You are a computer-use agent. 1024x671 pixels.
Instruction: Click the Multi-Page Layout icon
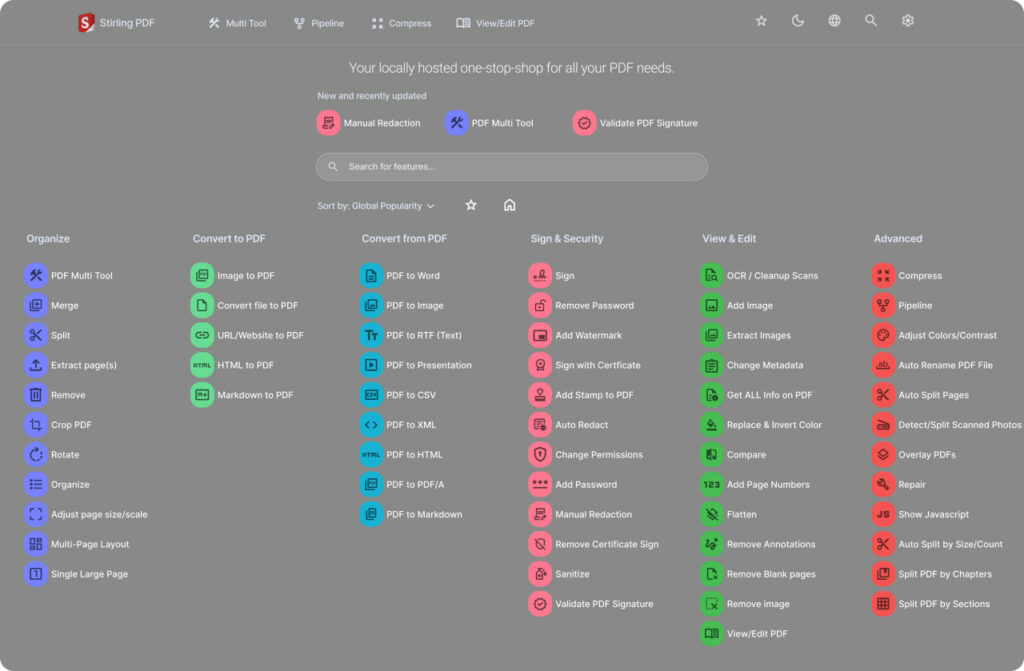[36, 544]
